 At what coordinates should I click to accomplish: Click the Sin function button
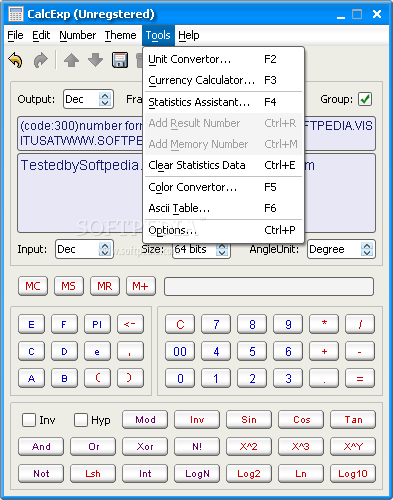249,419
